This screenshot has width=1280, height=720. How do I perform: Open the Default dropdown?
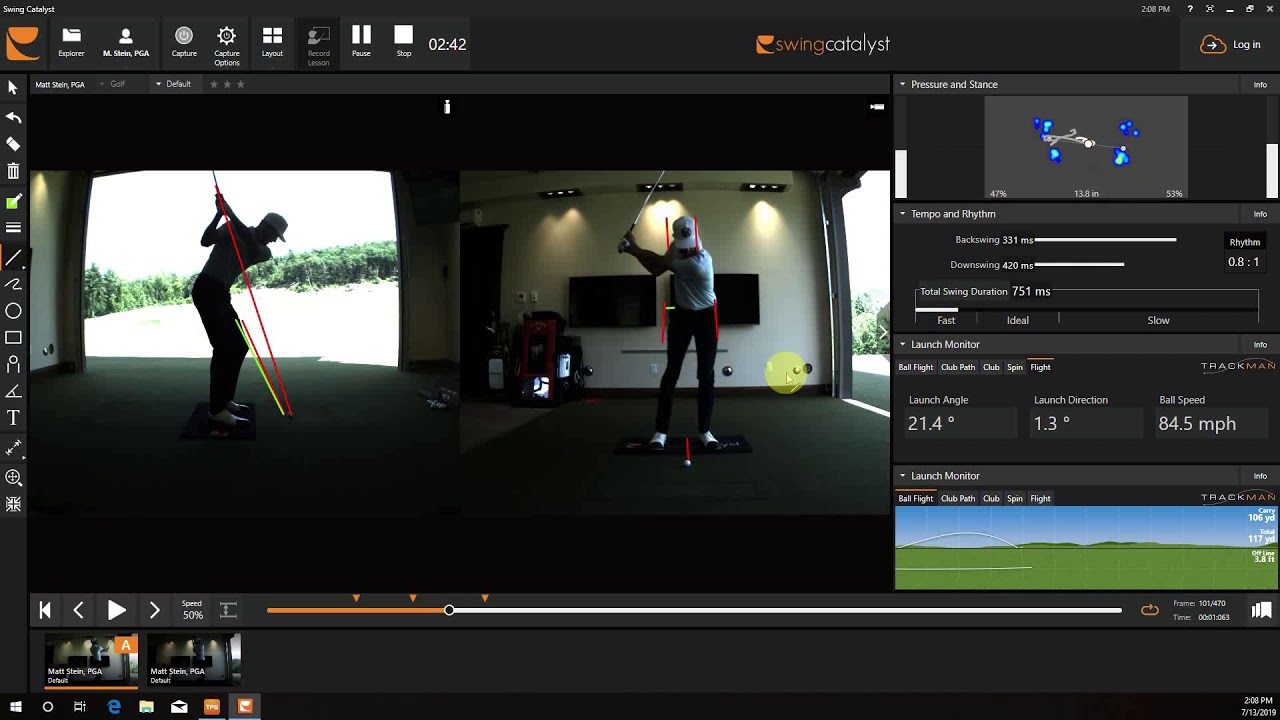[173, 84]
